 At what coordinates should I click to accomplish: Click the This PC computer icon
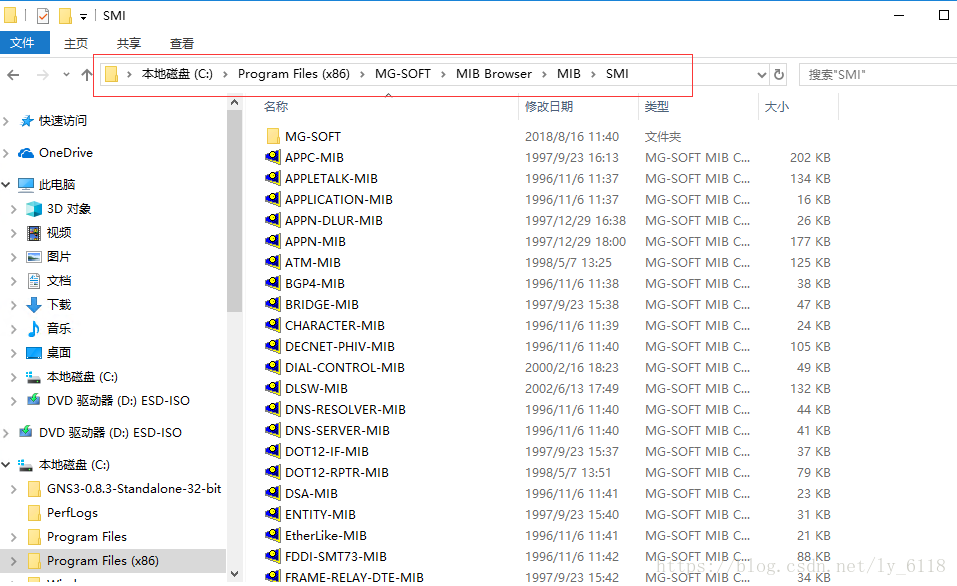click(x=26, y=184)
